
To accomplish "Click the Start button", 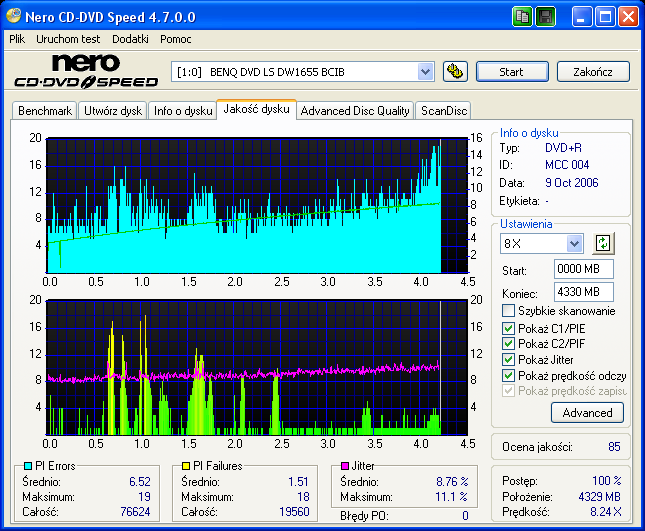I will (512, 72).
